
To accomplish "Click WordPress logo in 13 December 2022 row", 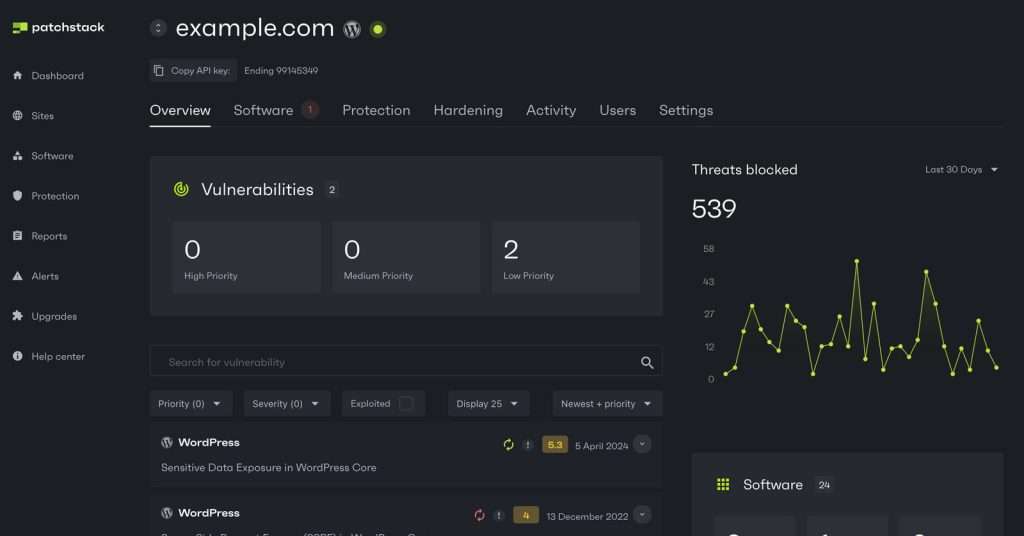I will coord(167,513).
